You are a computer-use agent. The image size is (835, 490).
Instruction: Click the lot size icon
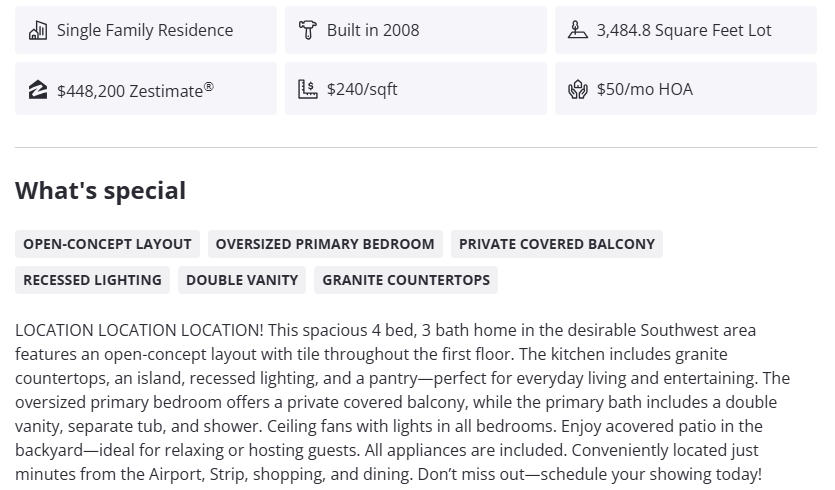[x=578, y=30]
